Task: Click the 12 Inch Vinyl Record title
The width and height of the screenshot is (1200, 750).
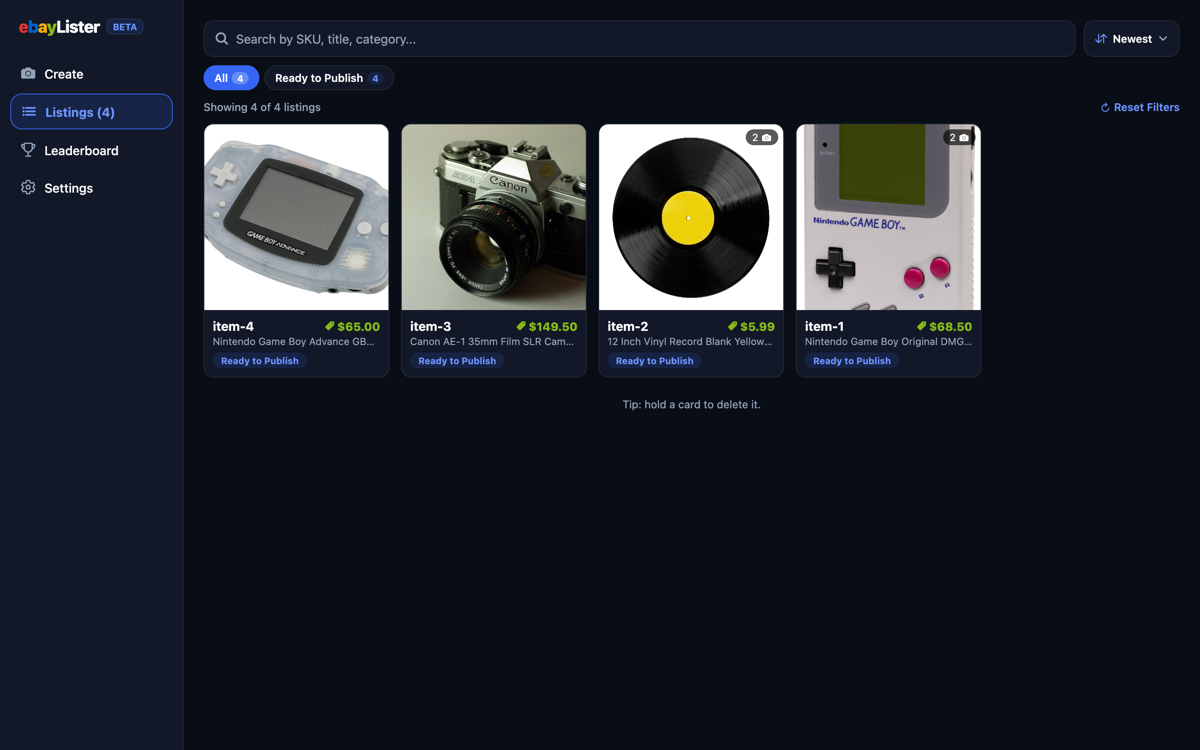Action: (x=690, y=341)
